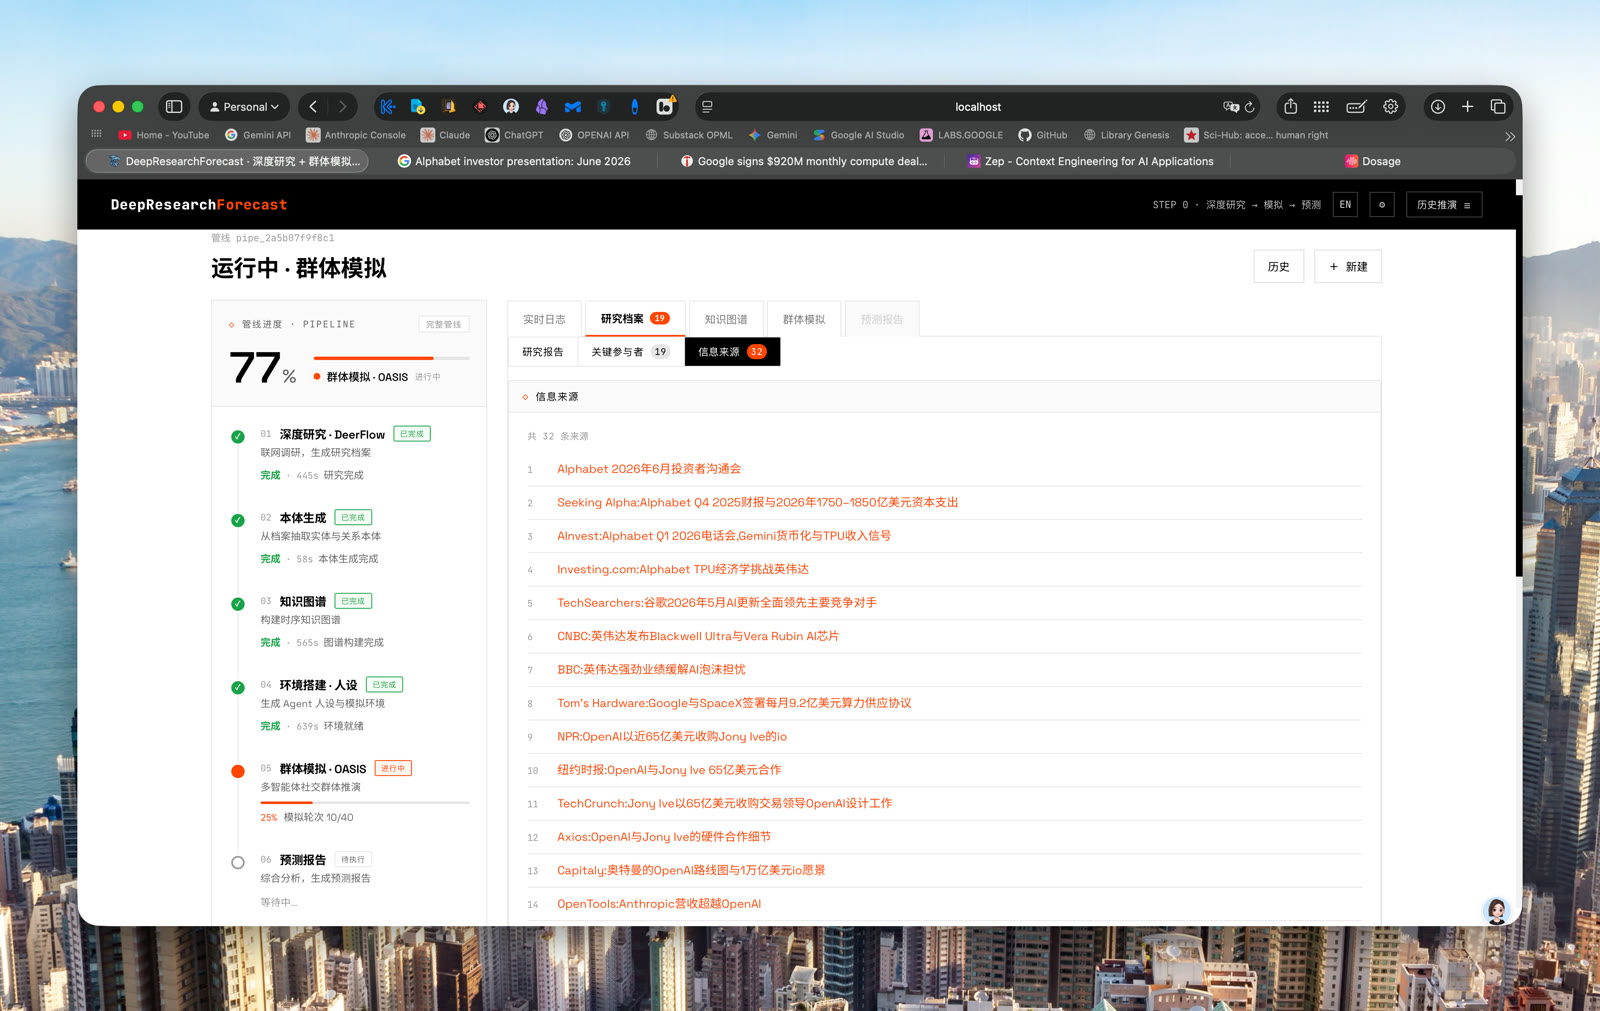The image size is (1600, 1011).
Task: Open the share sheet icon
Action: click(1291, 106)
